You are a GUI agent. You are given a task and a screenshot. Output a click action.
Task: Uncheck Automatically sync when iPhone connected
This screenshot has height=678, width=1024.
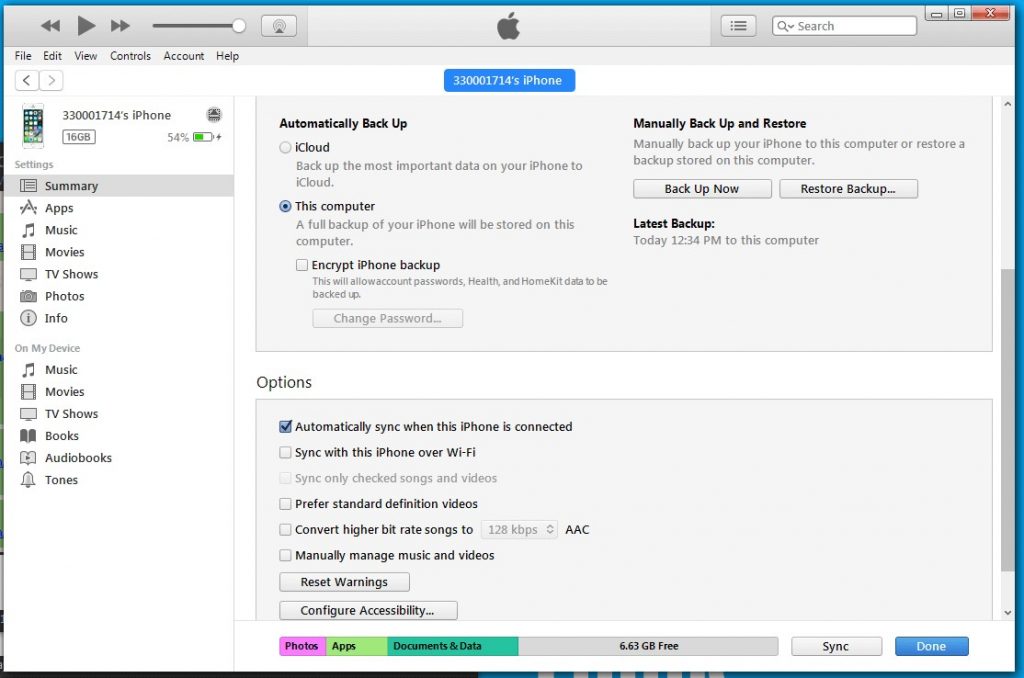[x=285, y=427]
